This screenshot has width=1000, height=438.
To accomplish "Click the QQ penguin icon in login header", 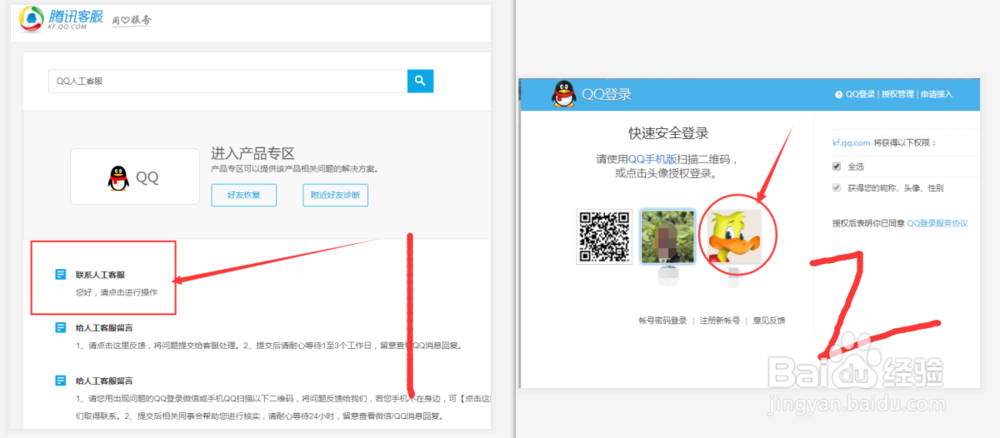I will tap(564, 94).
